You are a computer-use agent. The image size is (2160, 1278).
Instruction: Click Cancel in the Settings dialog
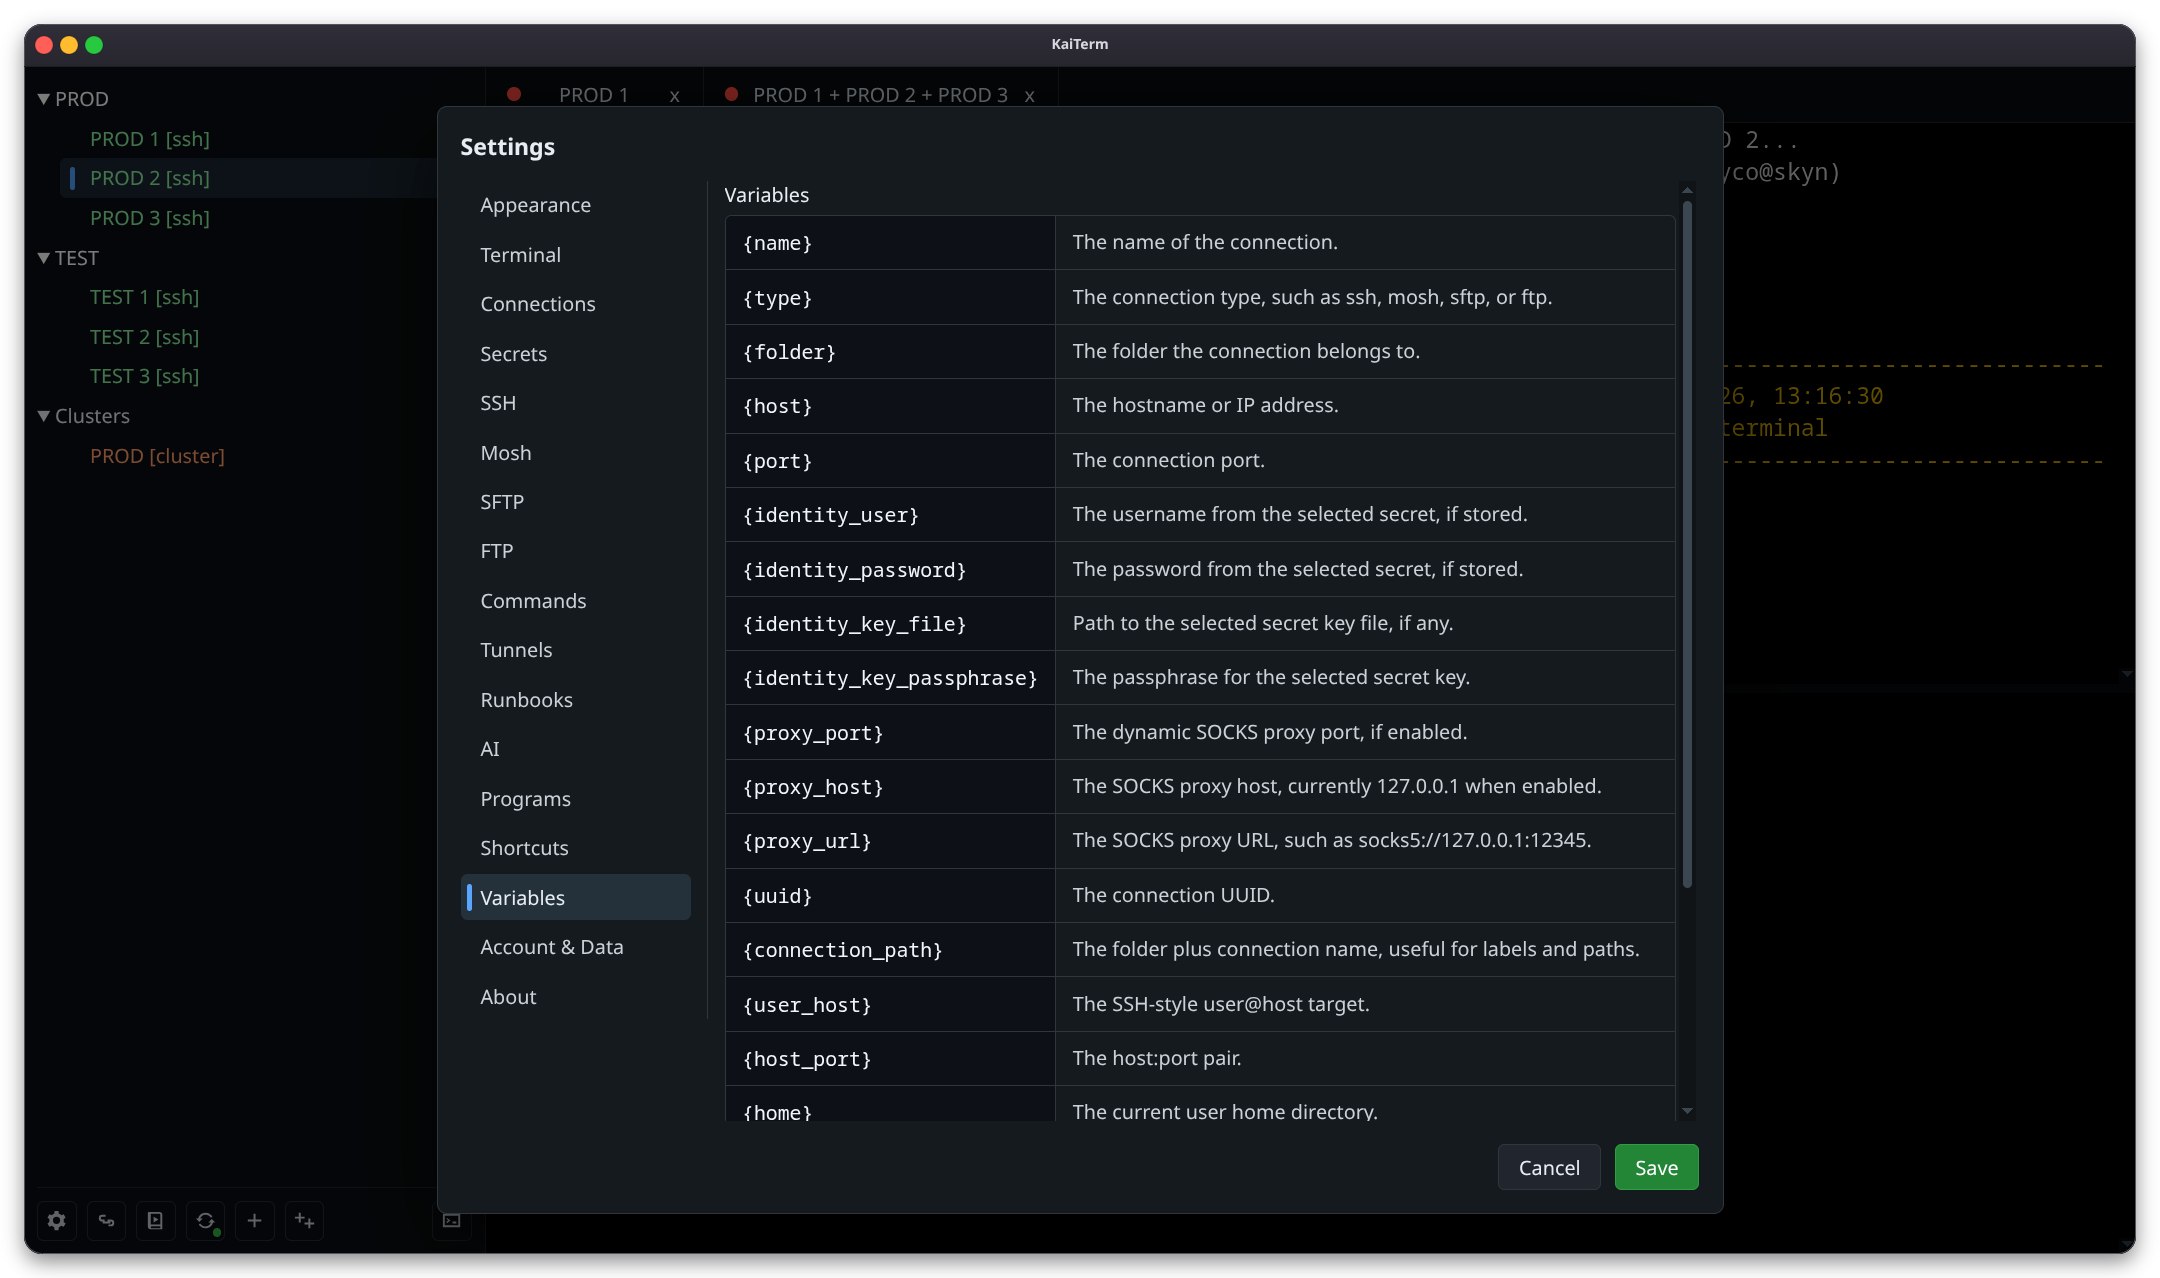[1549, 1167]
